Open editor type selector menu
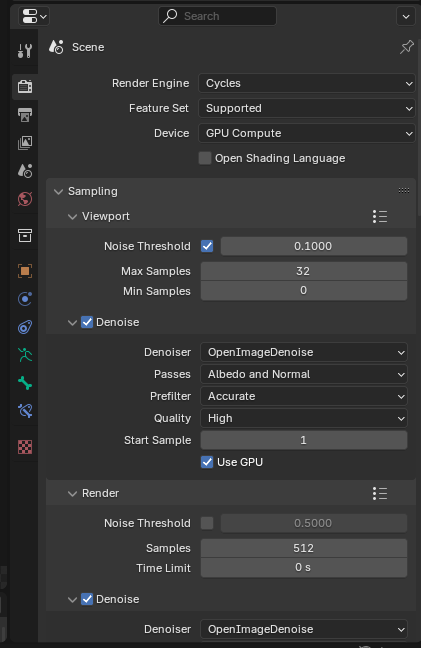The image size is (421, 648). point(34,17)
